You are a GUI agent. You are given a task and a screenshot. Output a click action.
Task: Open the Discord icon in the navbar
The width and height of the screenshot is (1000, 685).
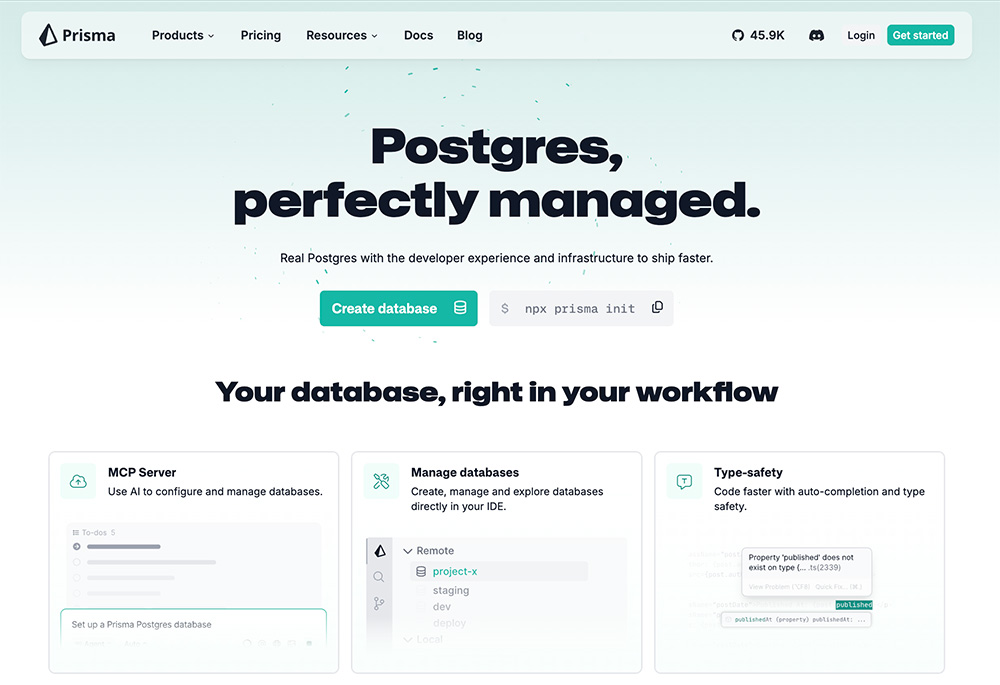[816, 36]
